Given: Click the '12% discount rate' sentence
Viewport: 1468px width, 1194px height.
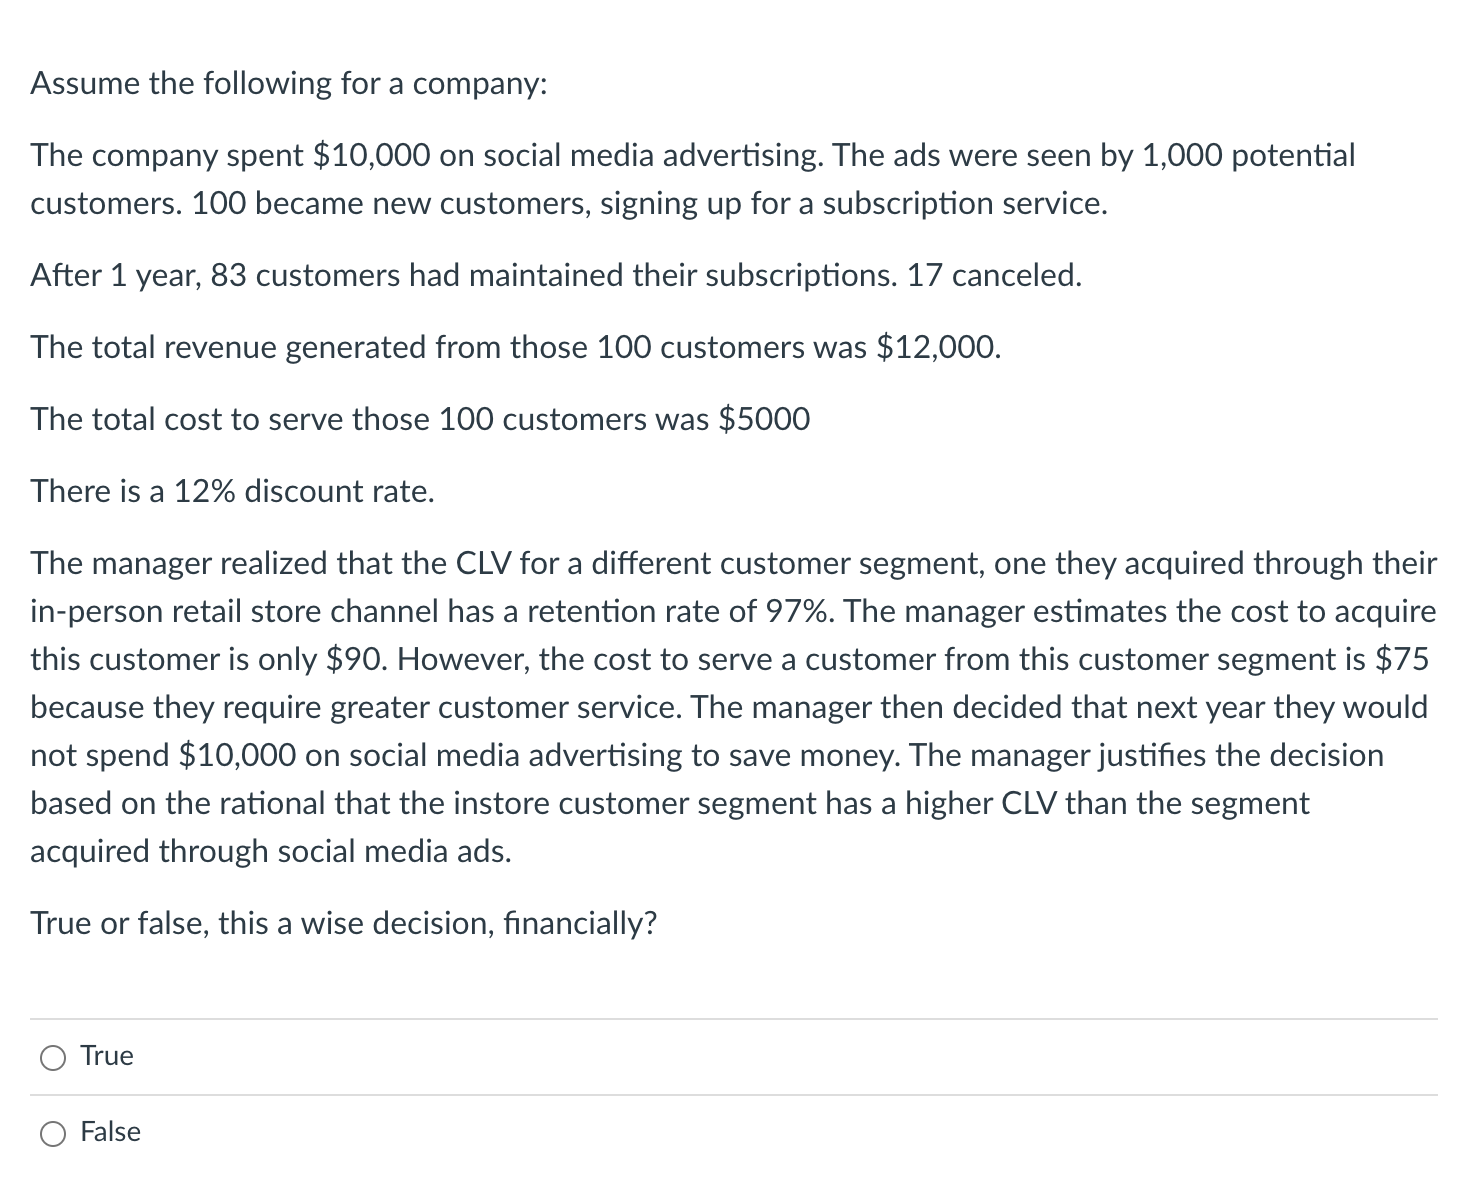Looking at the screenshot, I should 233,491.
